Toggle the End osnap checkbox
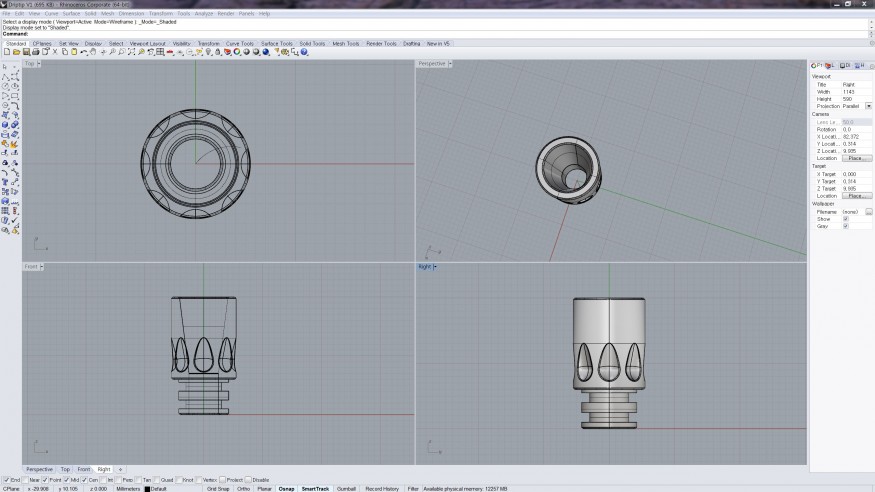Screen dimensions: 875x492 6,480
